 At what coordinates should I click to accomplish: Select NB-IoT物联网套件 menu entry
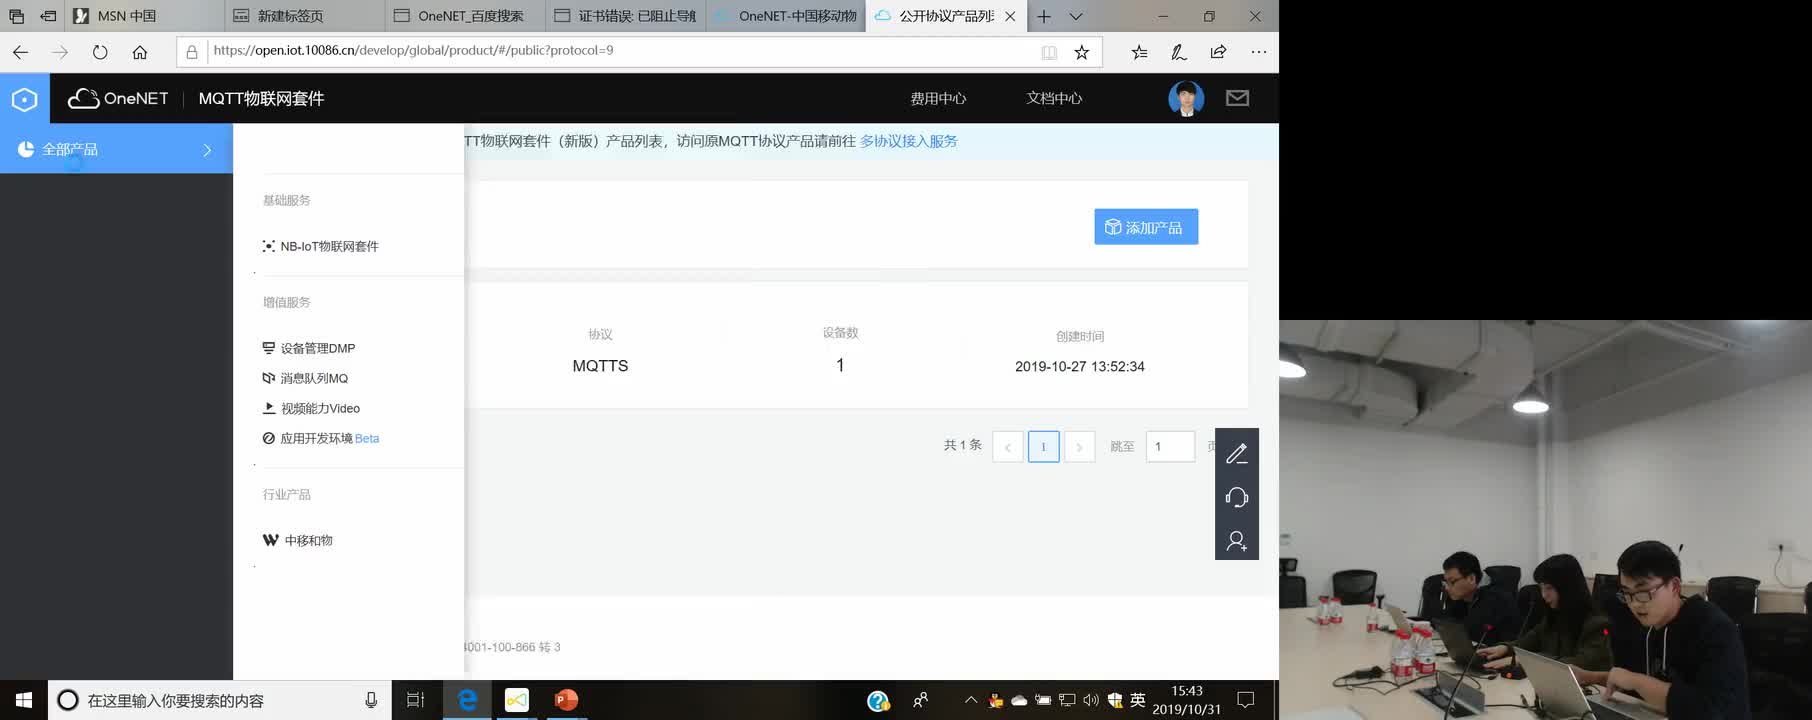tap(320, 246)
